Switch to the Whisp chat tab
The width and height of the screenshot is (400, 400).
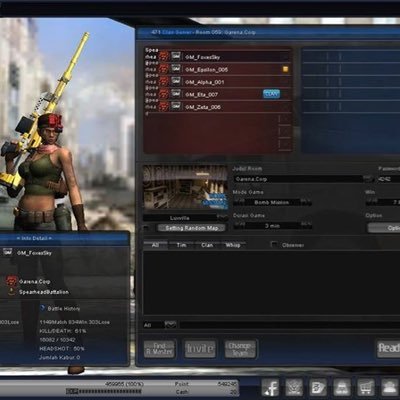click(233, 245)
